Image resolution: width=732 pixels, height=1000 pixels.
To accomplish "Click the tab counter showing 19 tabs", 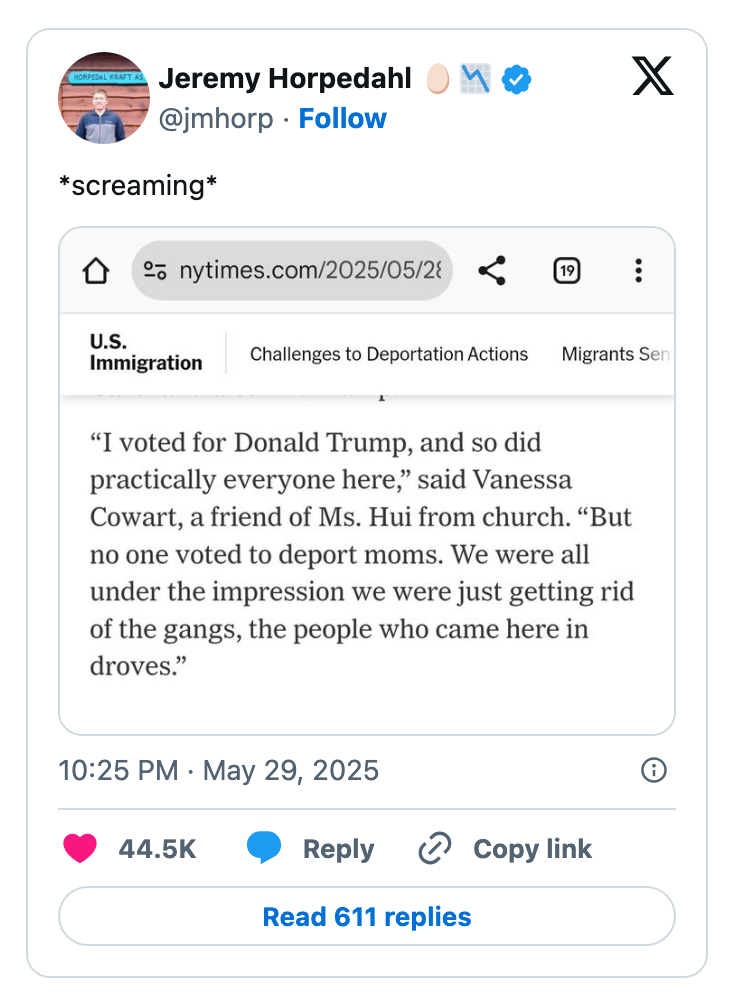I will click(566, 270).
